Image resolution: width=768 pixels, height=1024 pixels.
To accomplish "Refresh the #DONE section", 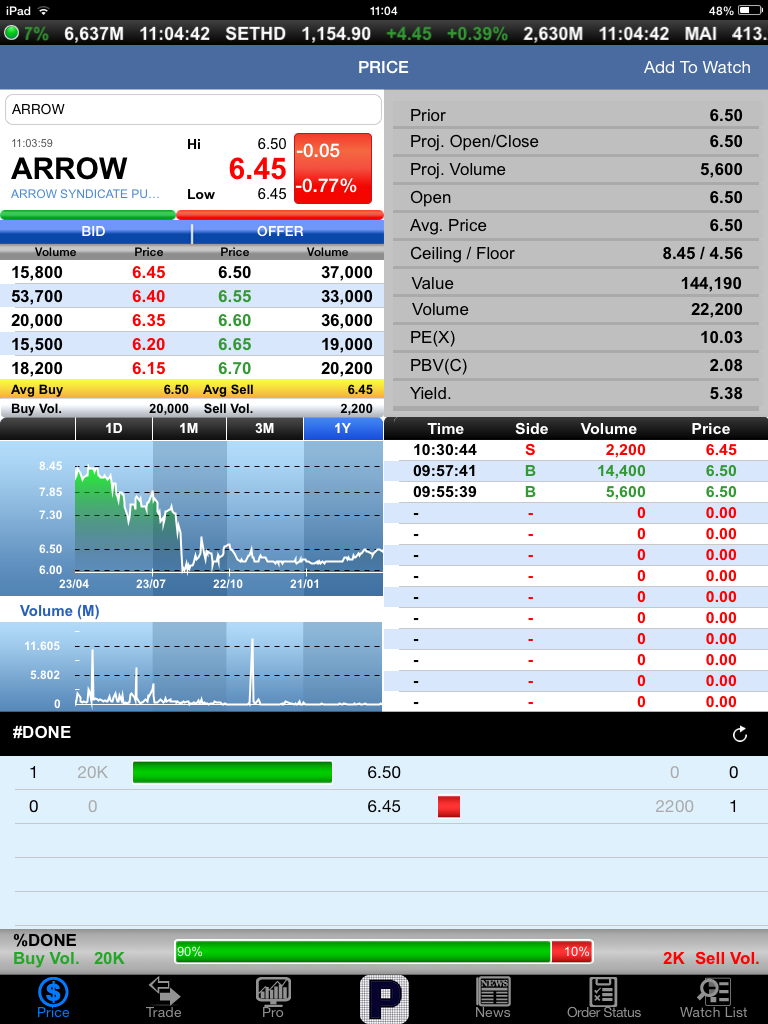I will (739, 734).
